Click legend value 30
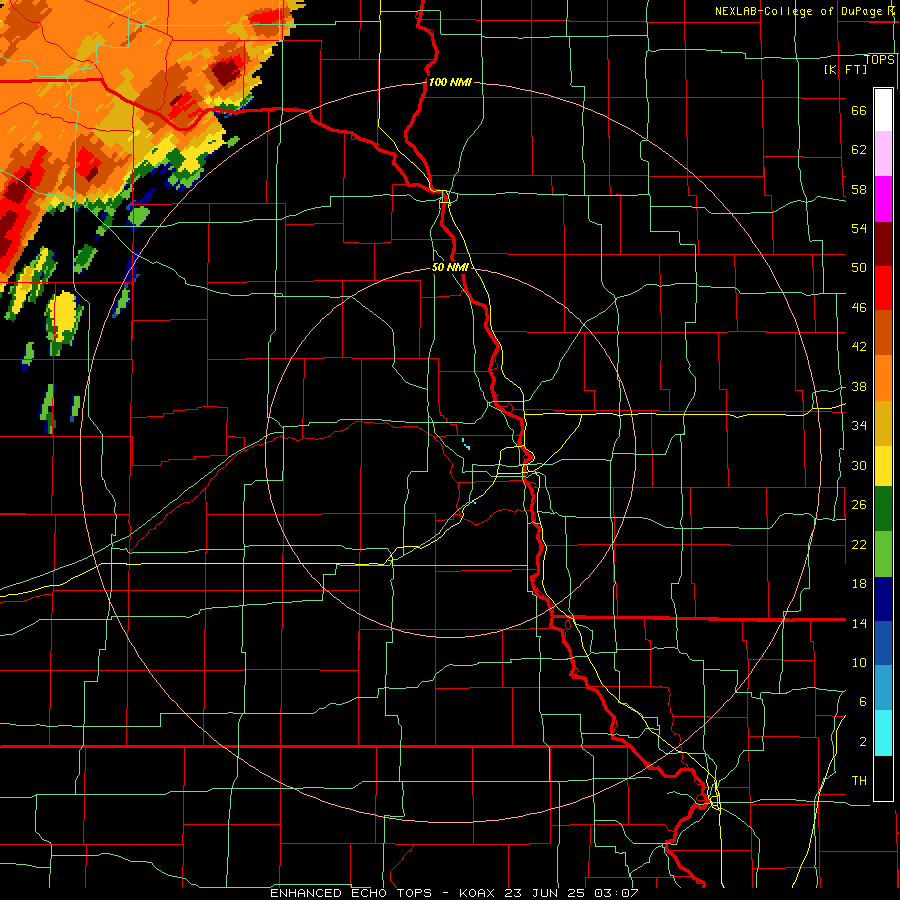 (859, 465)
